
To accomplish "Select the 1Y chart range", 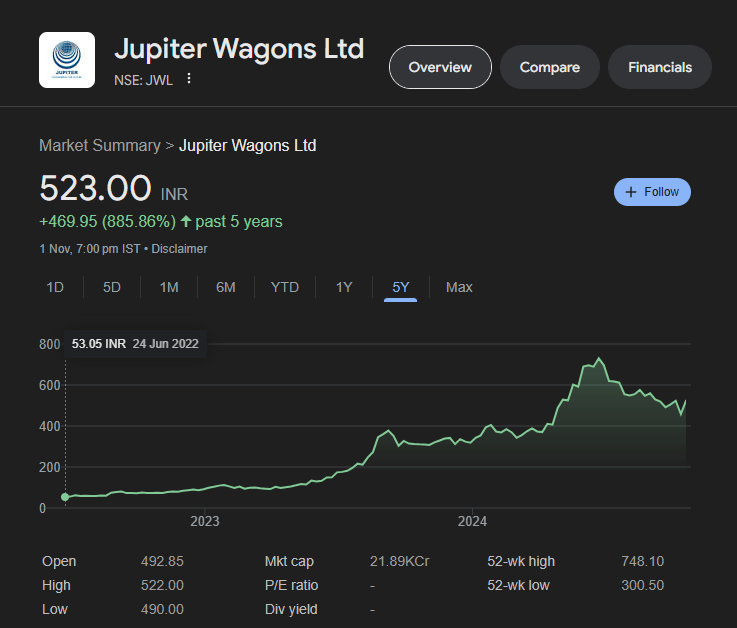I will pos(344,287).
